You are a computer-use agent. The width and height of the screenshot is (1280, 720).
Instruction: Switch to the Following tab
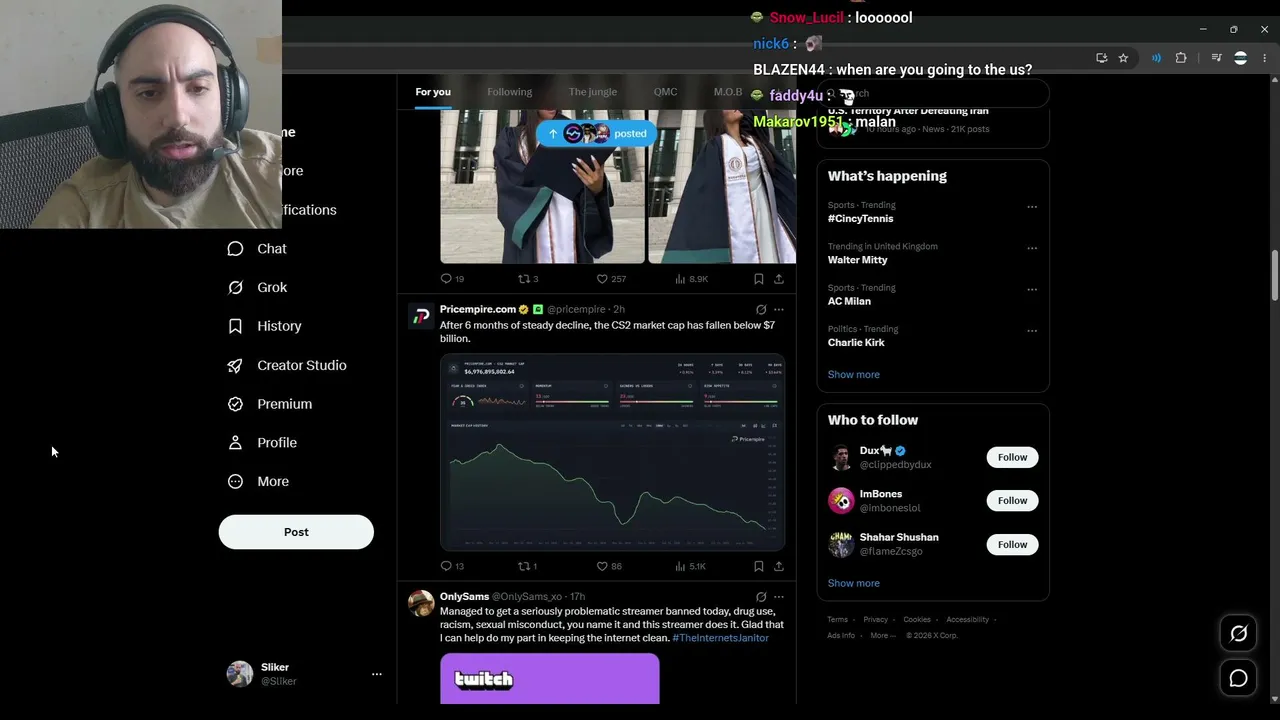(510, 92)
